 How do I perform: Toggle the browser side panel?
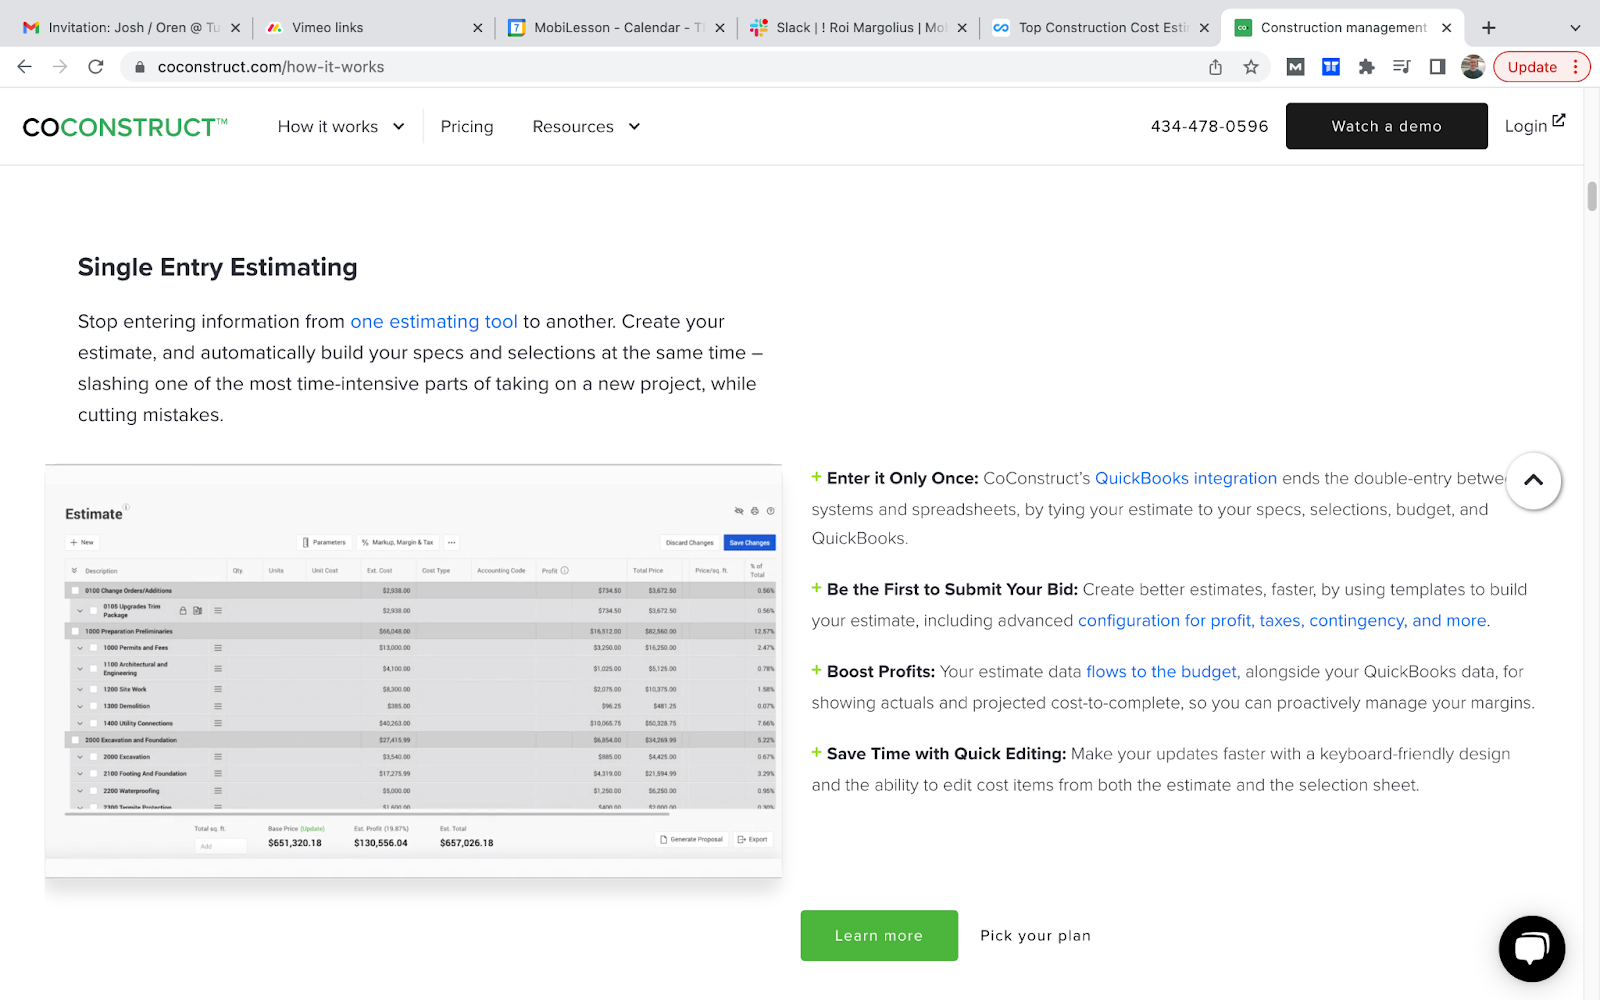[x=1437, y=67]
